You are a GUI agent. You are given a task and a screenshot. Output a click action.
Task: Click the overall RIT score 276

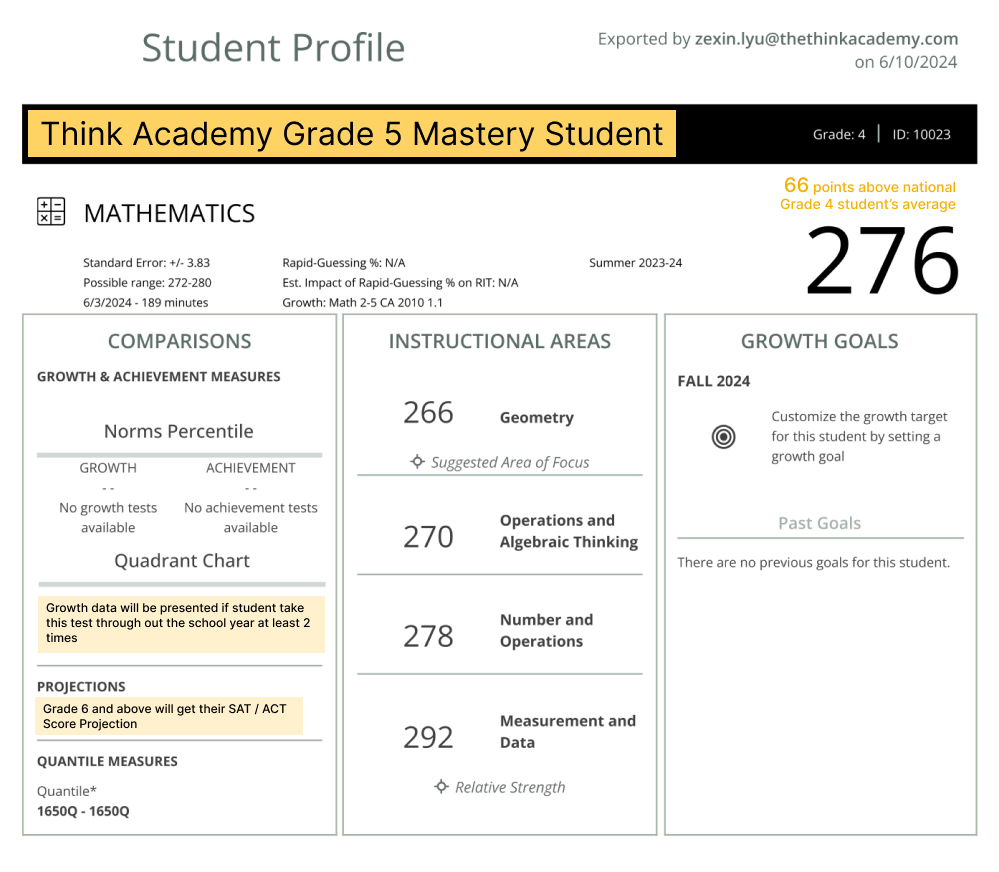pyautogui.click(x=881, y=261)
